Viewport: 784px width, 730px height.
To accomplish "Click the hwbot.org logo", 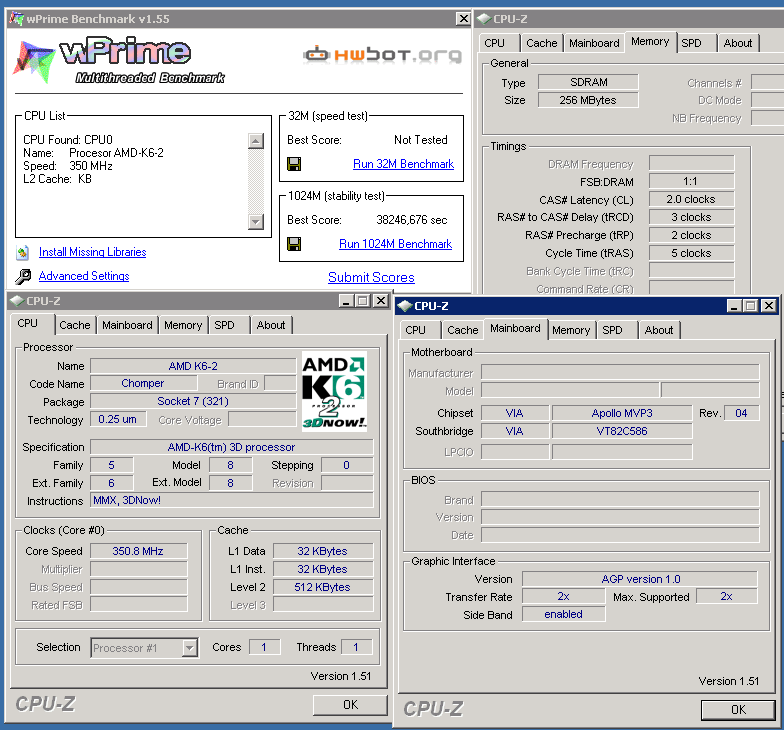I will coord(382,54).
